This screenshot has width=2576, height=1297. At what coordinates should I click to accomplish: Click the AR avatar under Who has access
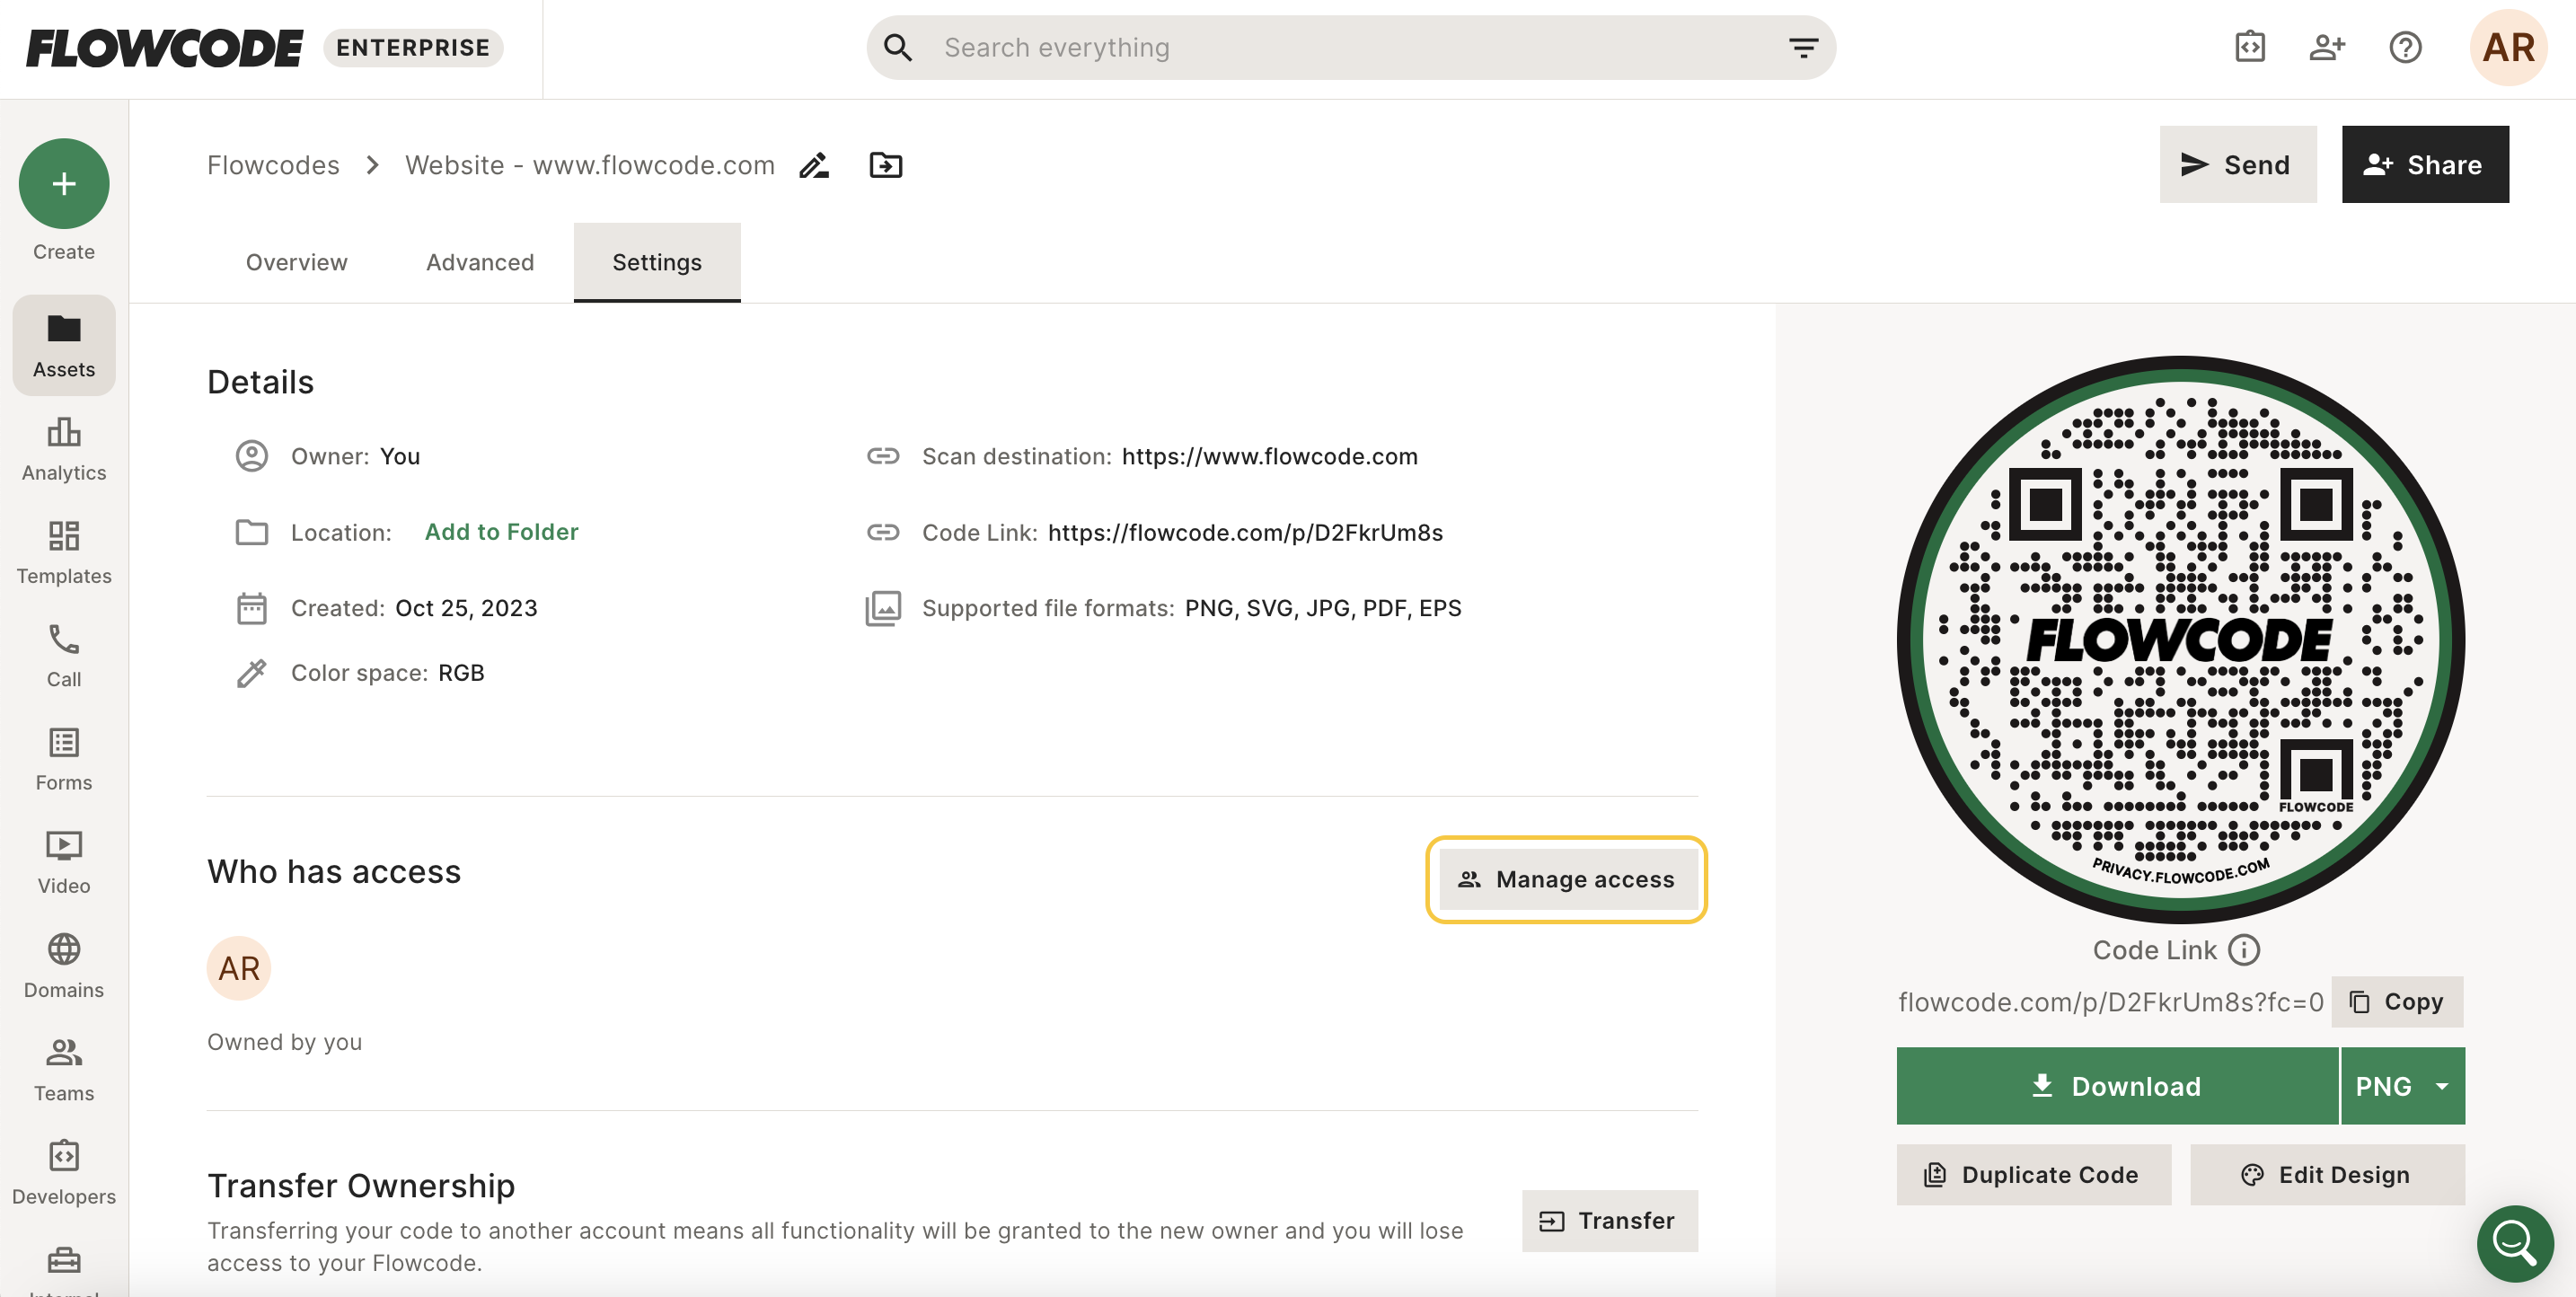239,968
